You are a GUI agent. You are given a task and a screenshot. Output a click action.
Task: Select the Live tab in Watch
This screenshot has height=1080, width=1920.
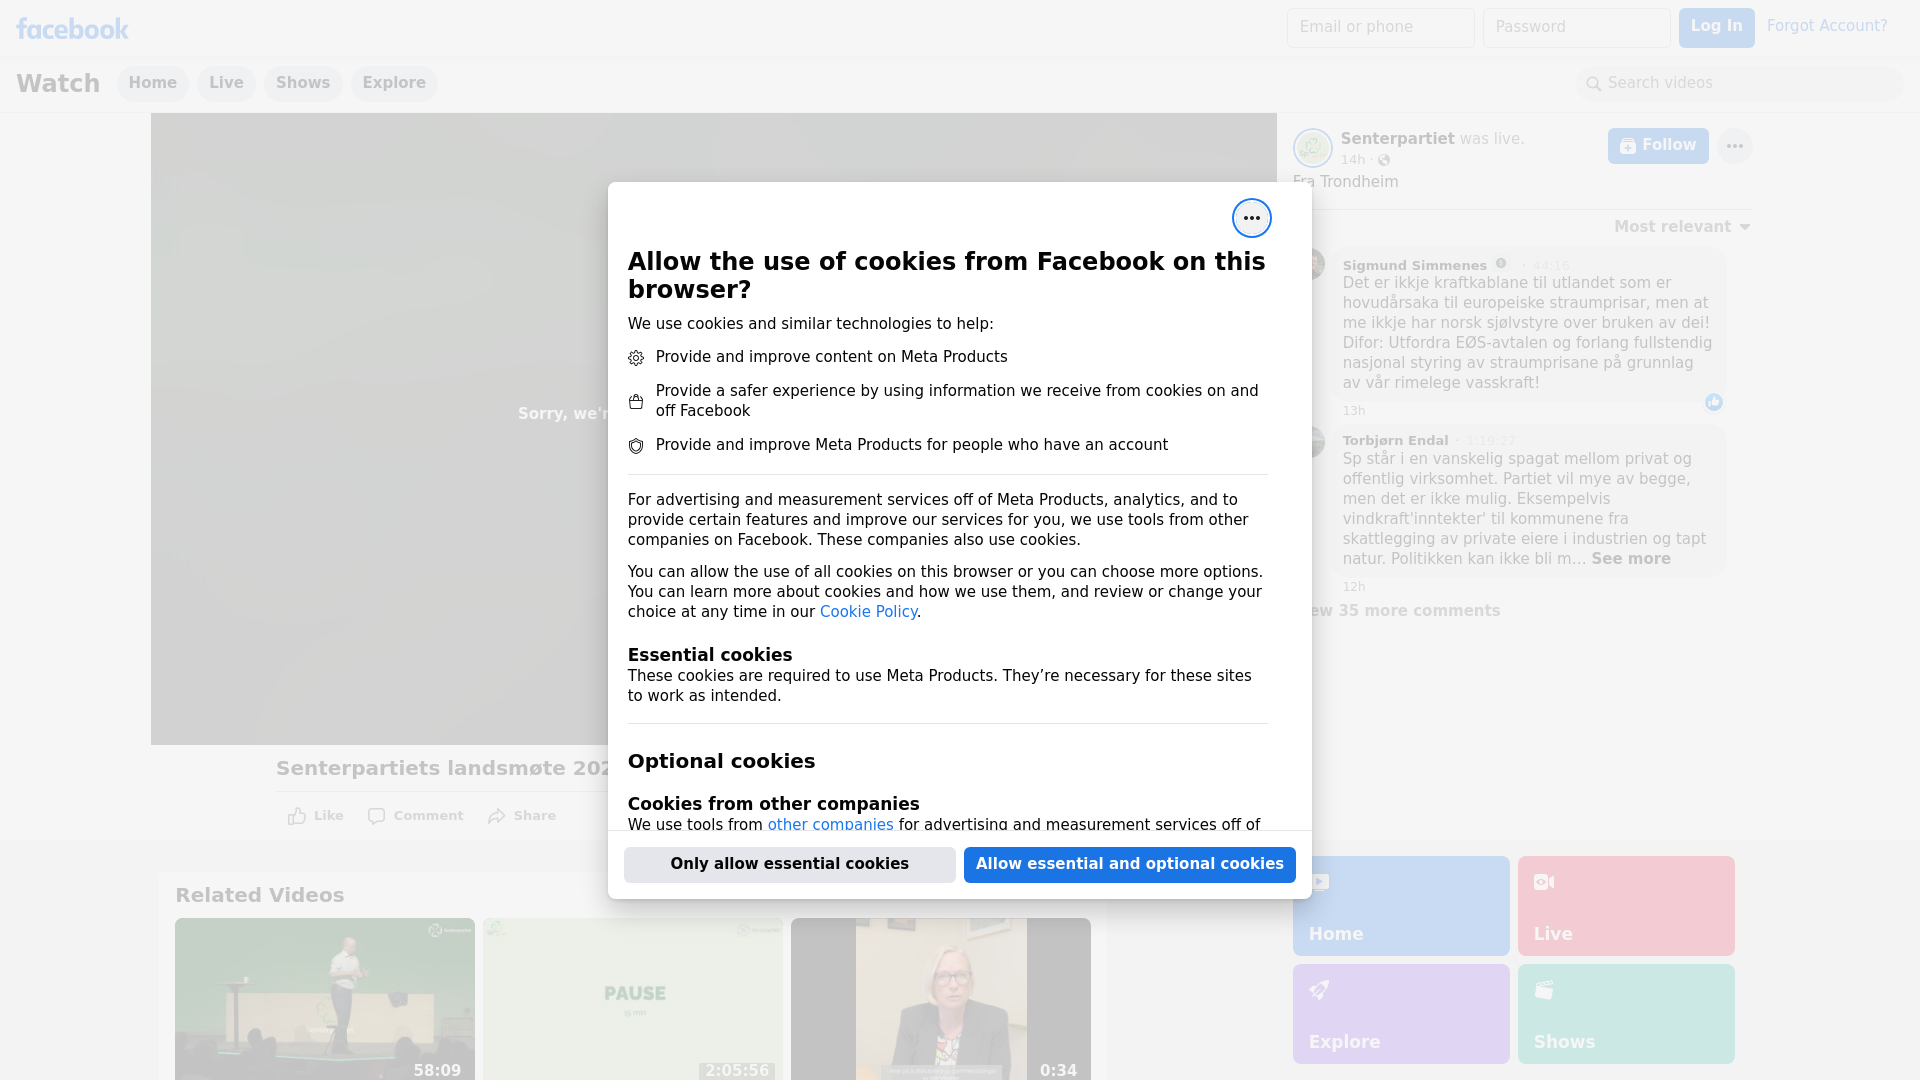point(226,83)
